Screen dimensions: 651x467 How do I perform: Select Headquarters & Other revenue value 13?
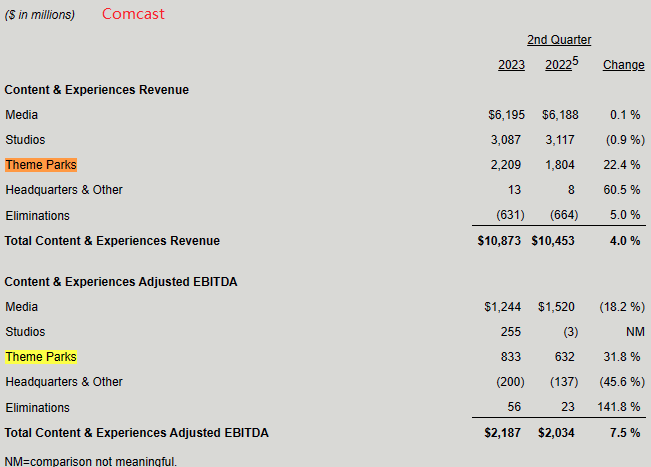point(514,190)
